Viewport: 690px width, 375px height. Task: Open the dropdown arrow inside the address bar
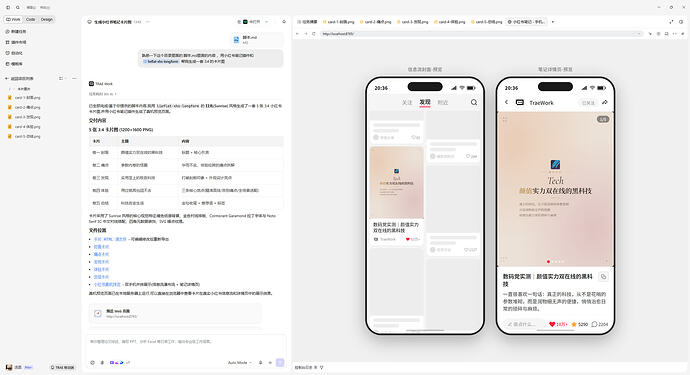(639, 33)
